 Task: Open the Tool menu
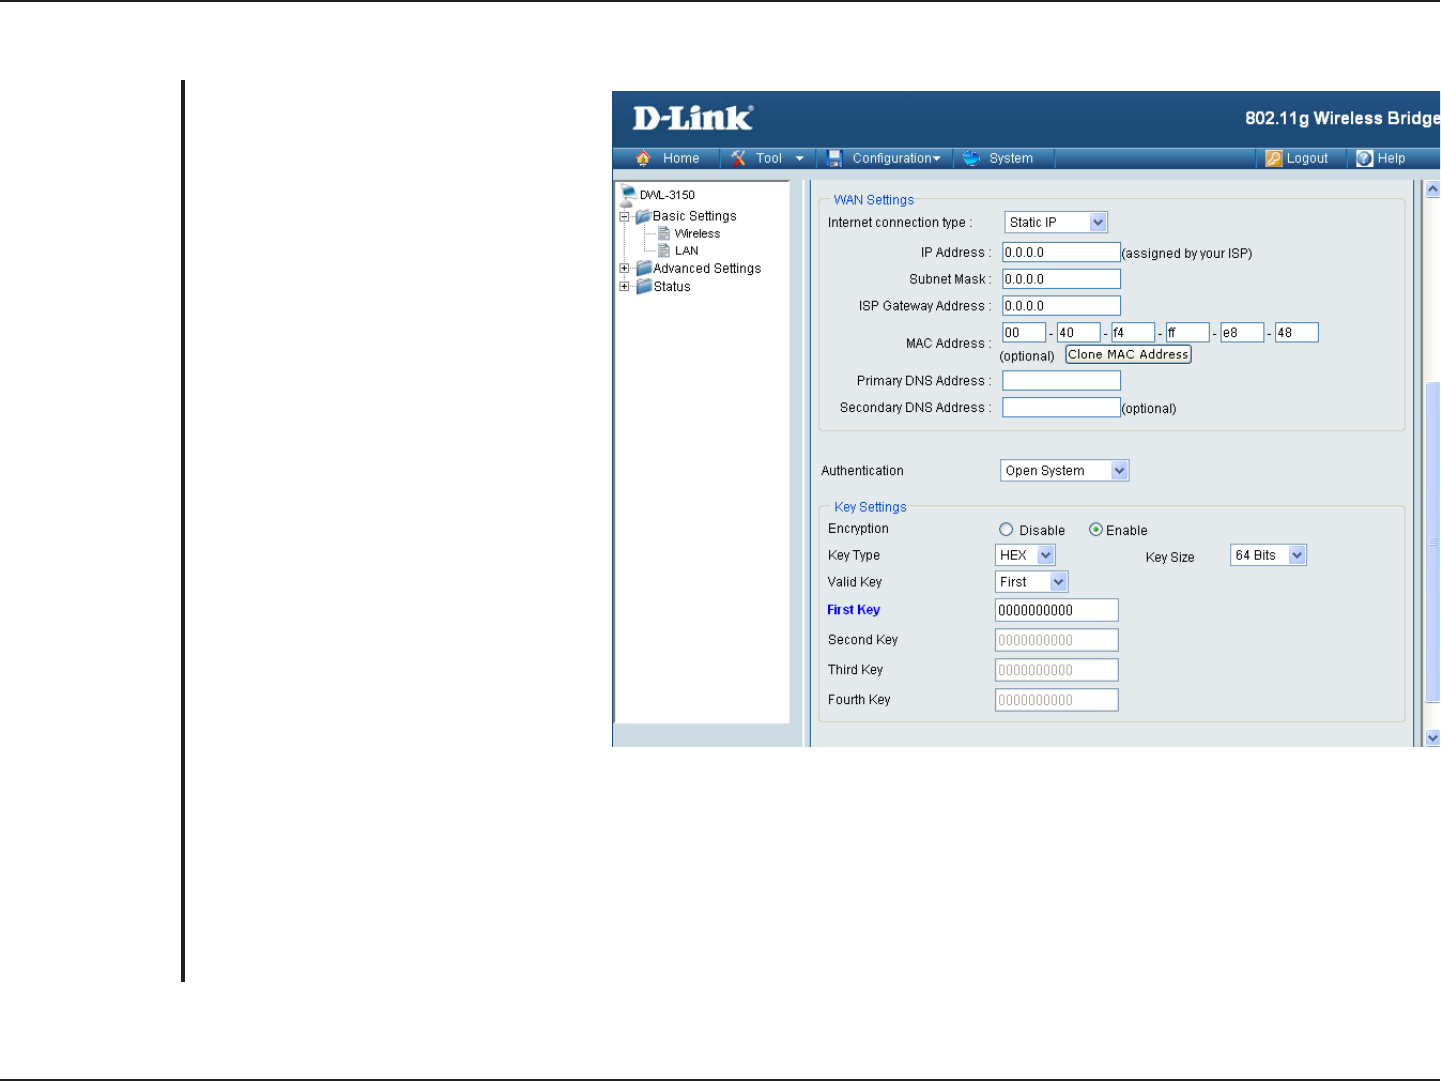coord(769,158)
